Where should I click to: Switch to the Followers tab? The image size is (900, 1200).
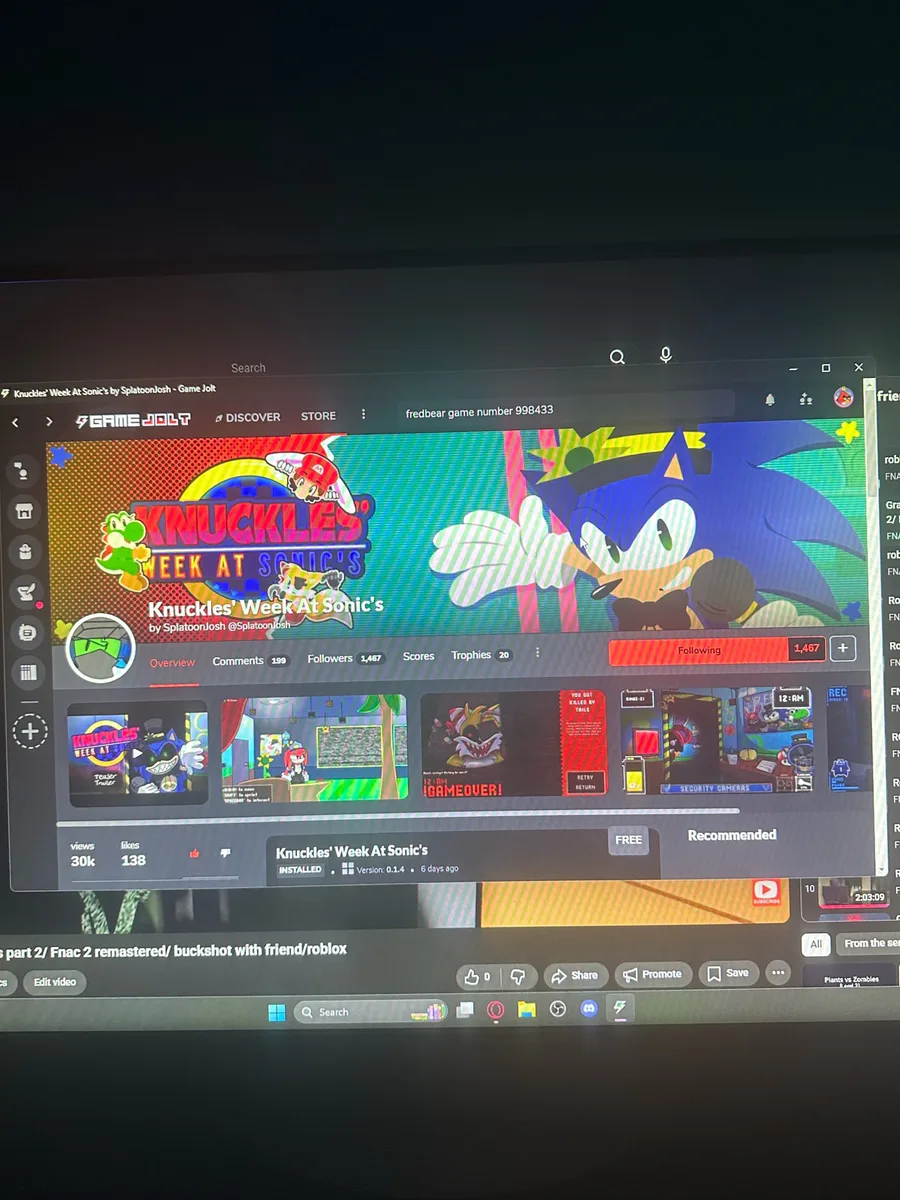tap(345, 658)
